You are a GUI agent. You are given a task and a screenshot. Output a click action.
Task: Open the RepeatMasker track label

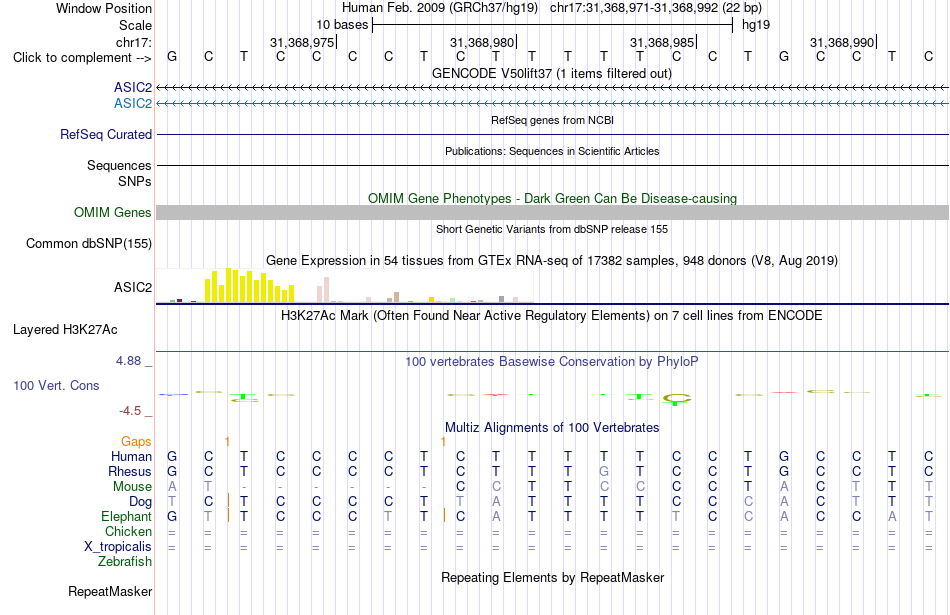[x=110, y=591]
